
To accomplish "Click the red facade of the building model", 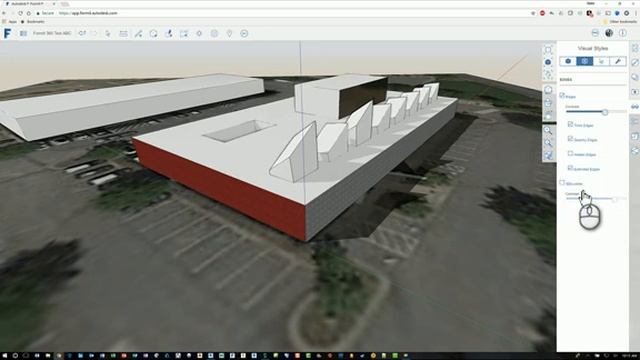I will point(220,190).
